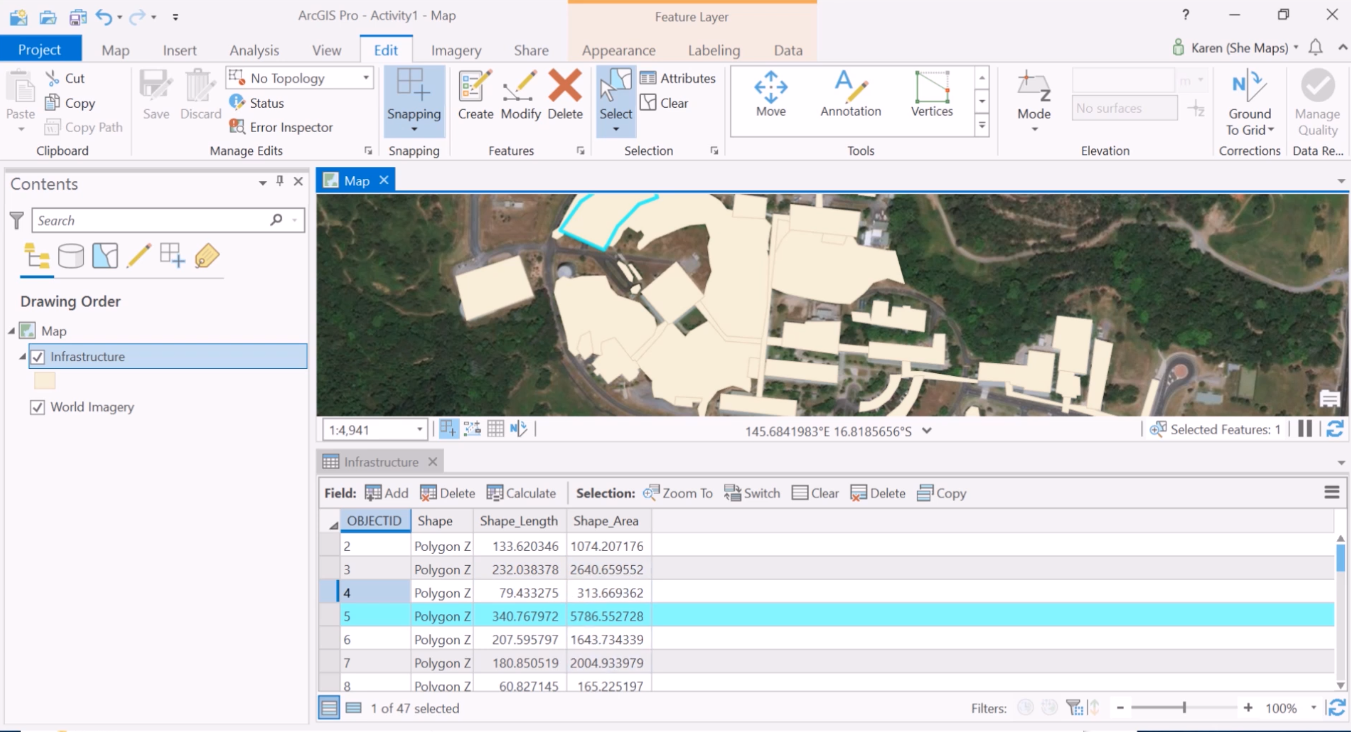Click the search box in Contents pane

tap(167, 220)
